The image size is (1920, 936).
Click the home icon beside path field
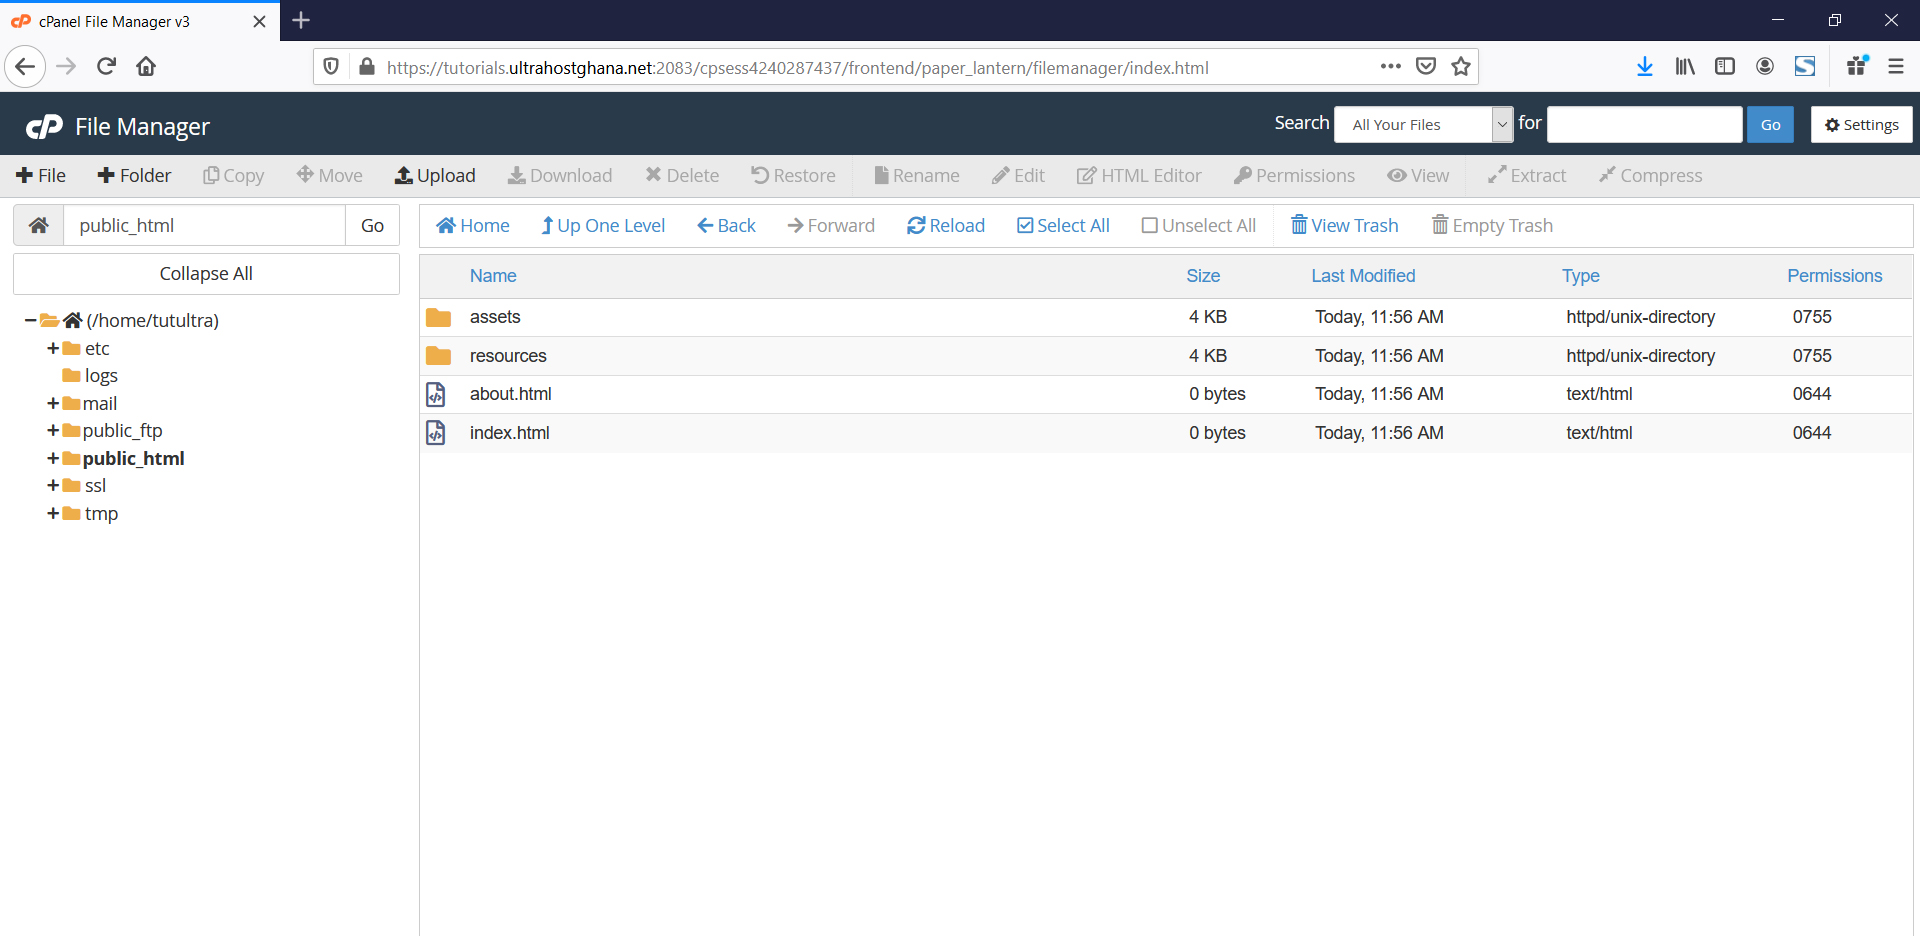[39, 225]
